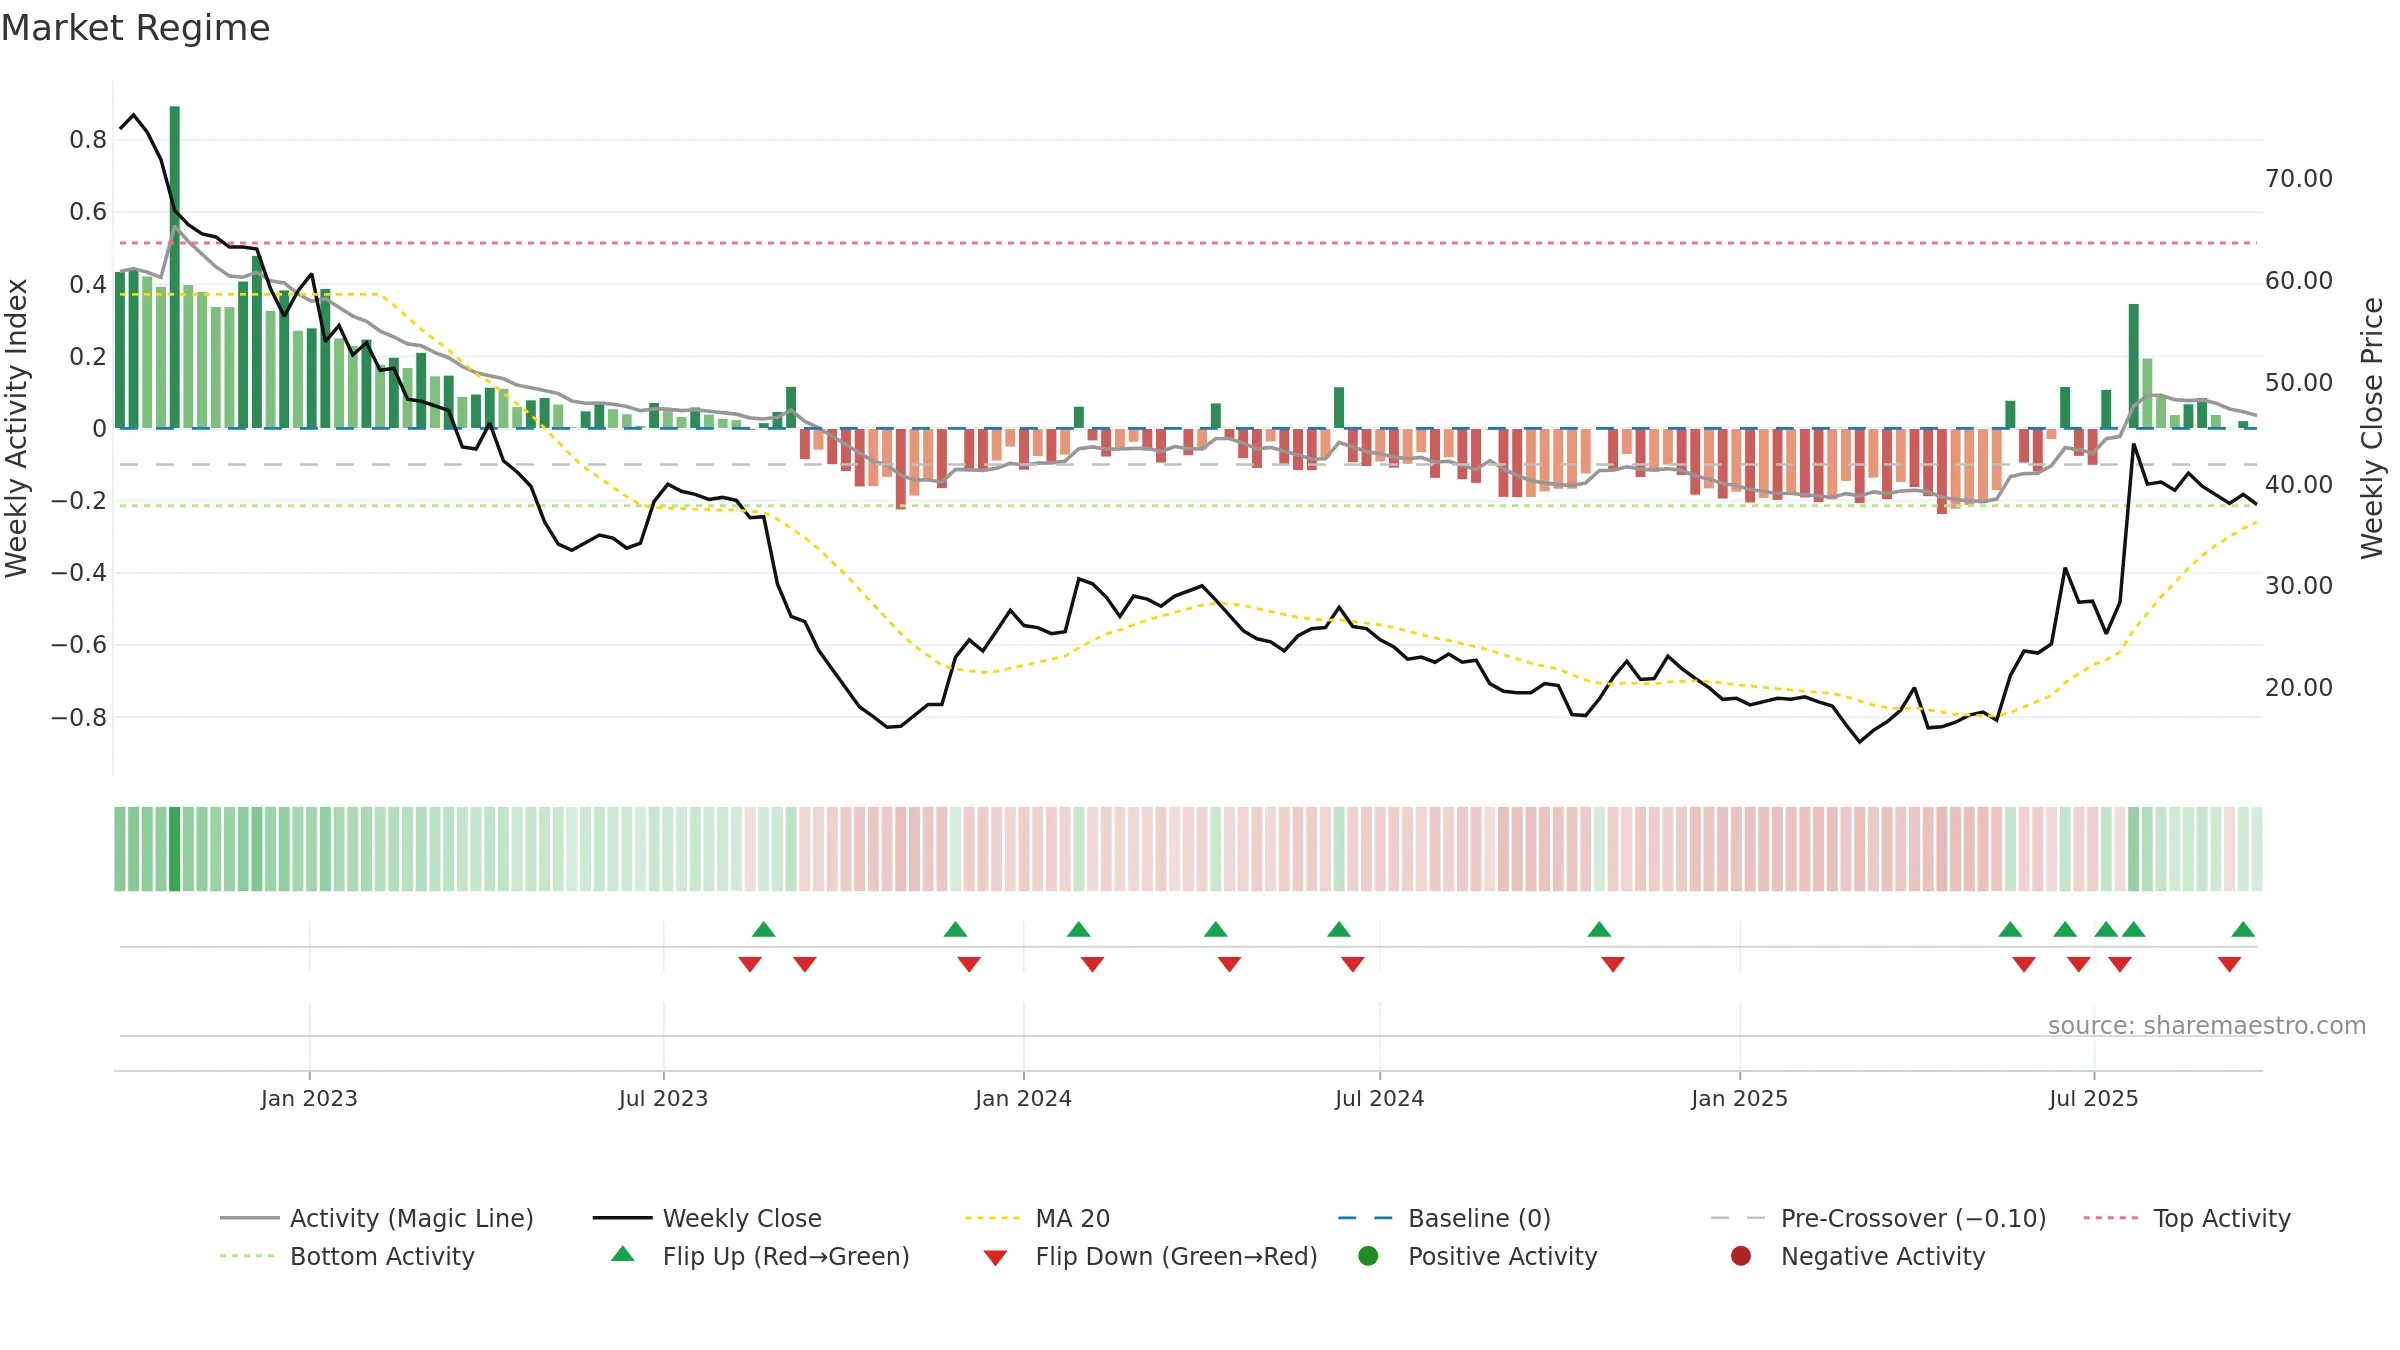Click the Jul 2025 axis label
Image resolution: width=2400 pixels, height=1350 pixels.
click(2093, 1098)
